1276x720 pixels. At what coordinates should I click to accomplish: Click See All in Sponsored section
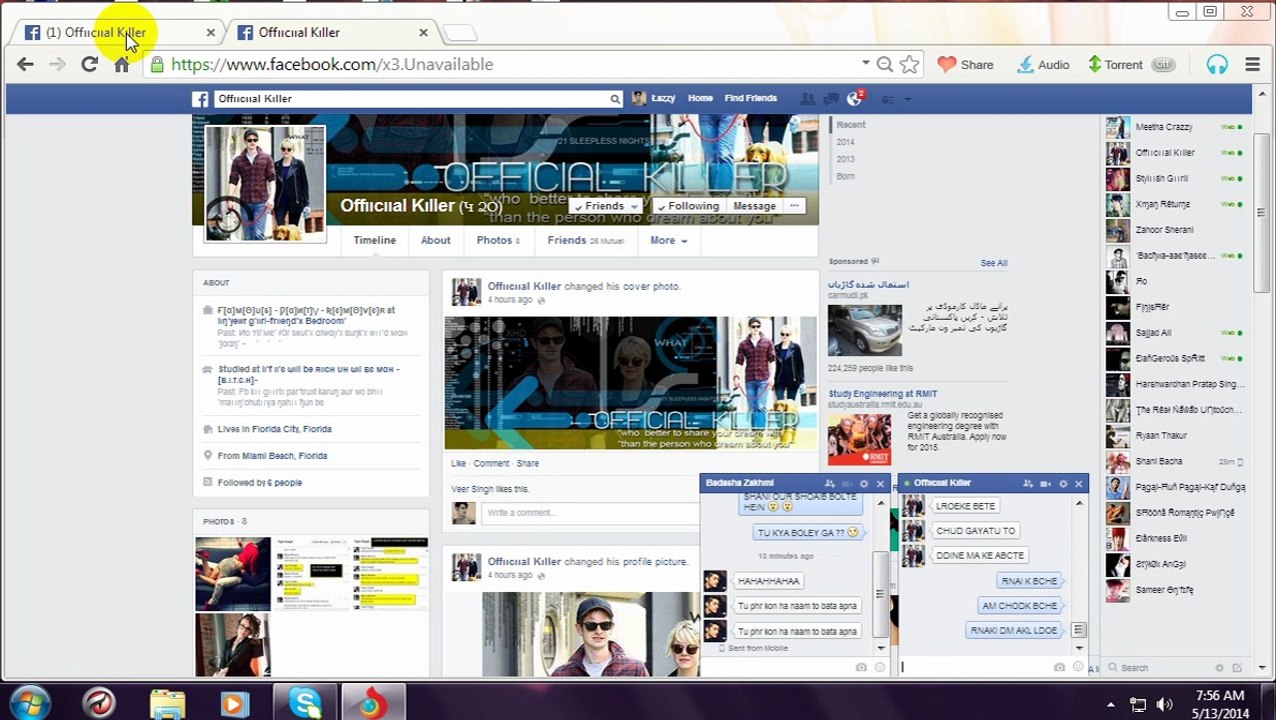coord(993,263)
